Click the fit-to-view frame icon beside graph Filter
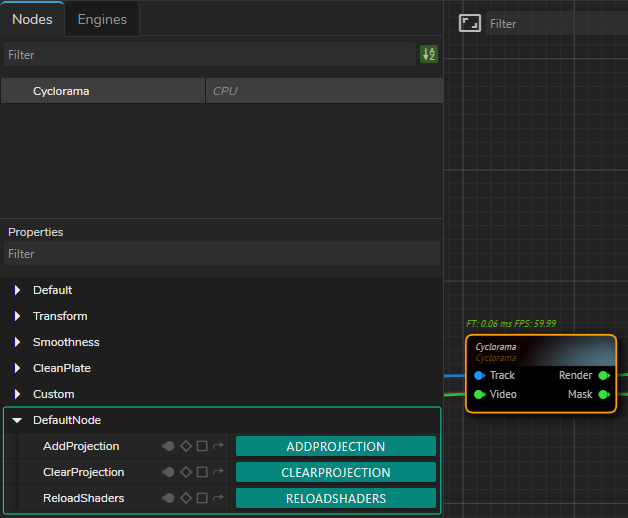The width and height of the screenshot is (628, 518). [x=469, y=23]
